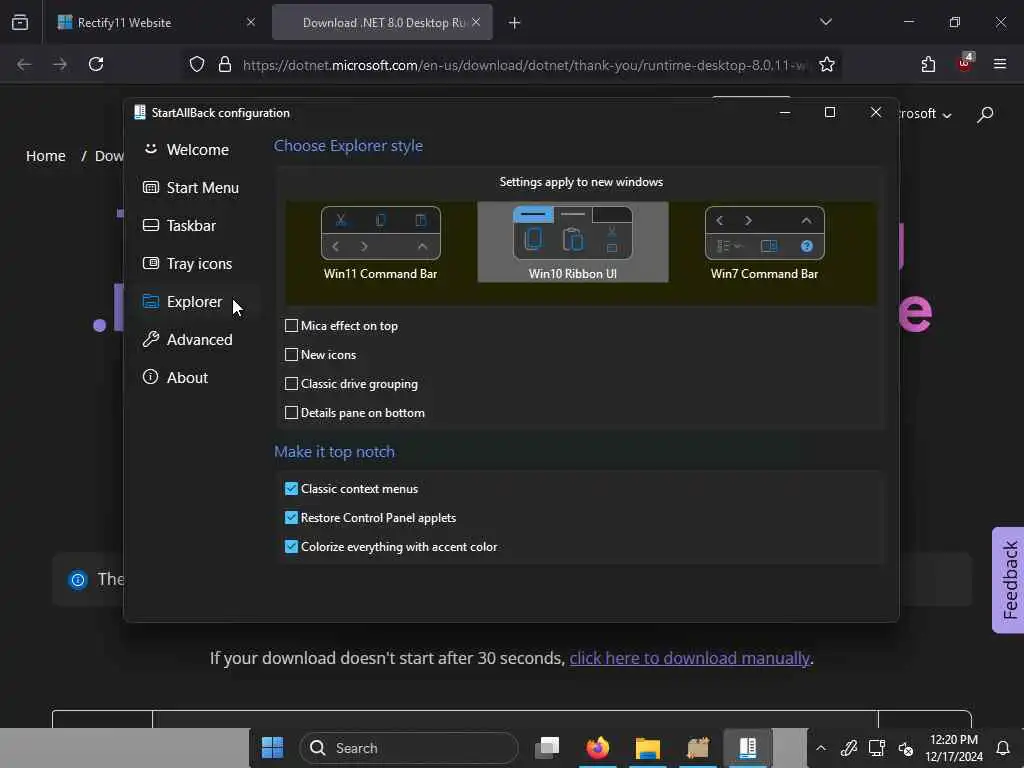Show hidden tray icons chevron
Image resolution: width=1024 pixels, height=768 pixels.
coord(821,748)
